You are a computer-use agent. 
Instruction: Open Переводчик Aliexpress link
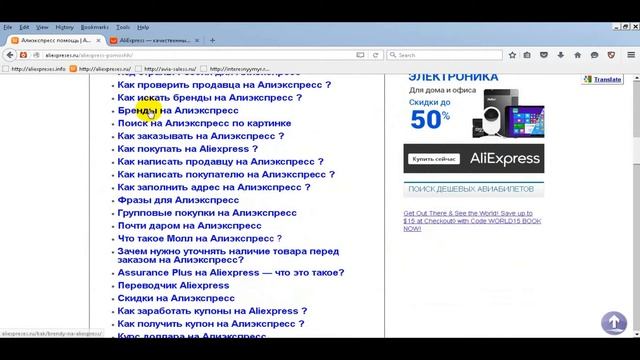173,285
